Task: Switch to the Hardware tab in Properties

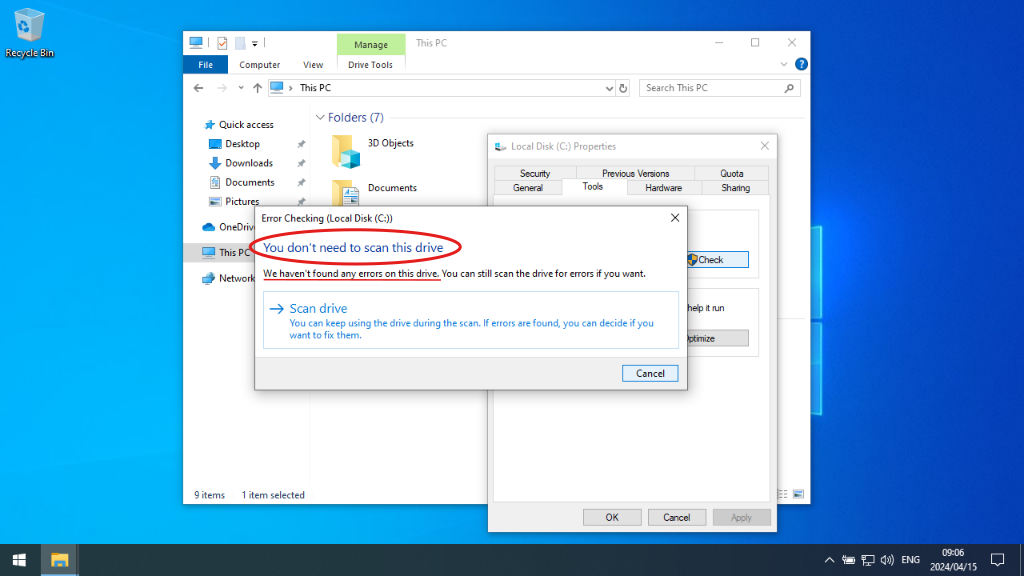Action: [x=662, y=186]
